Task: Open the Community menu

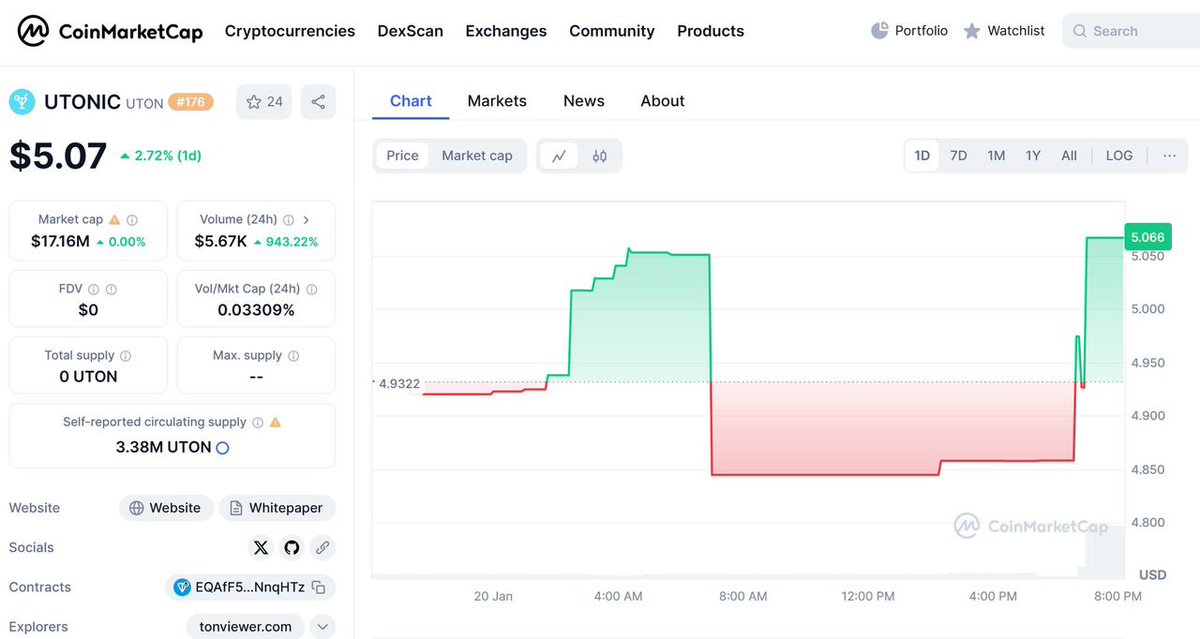Action: pyautogui.click(x=612, y=31)
